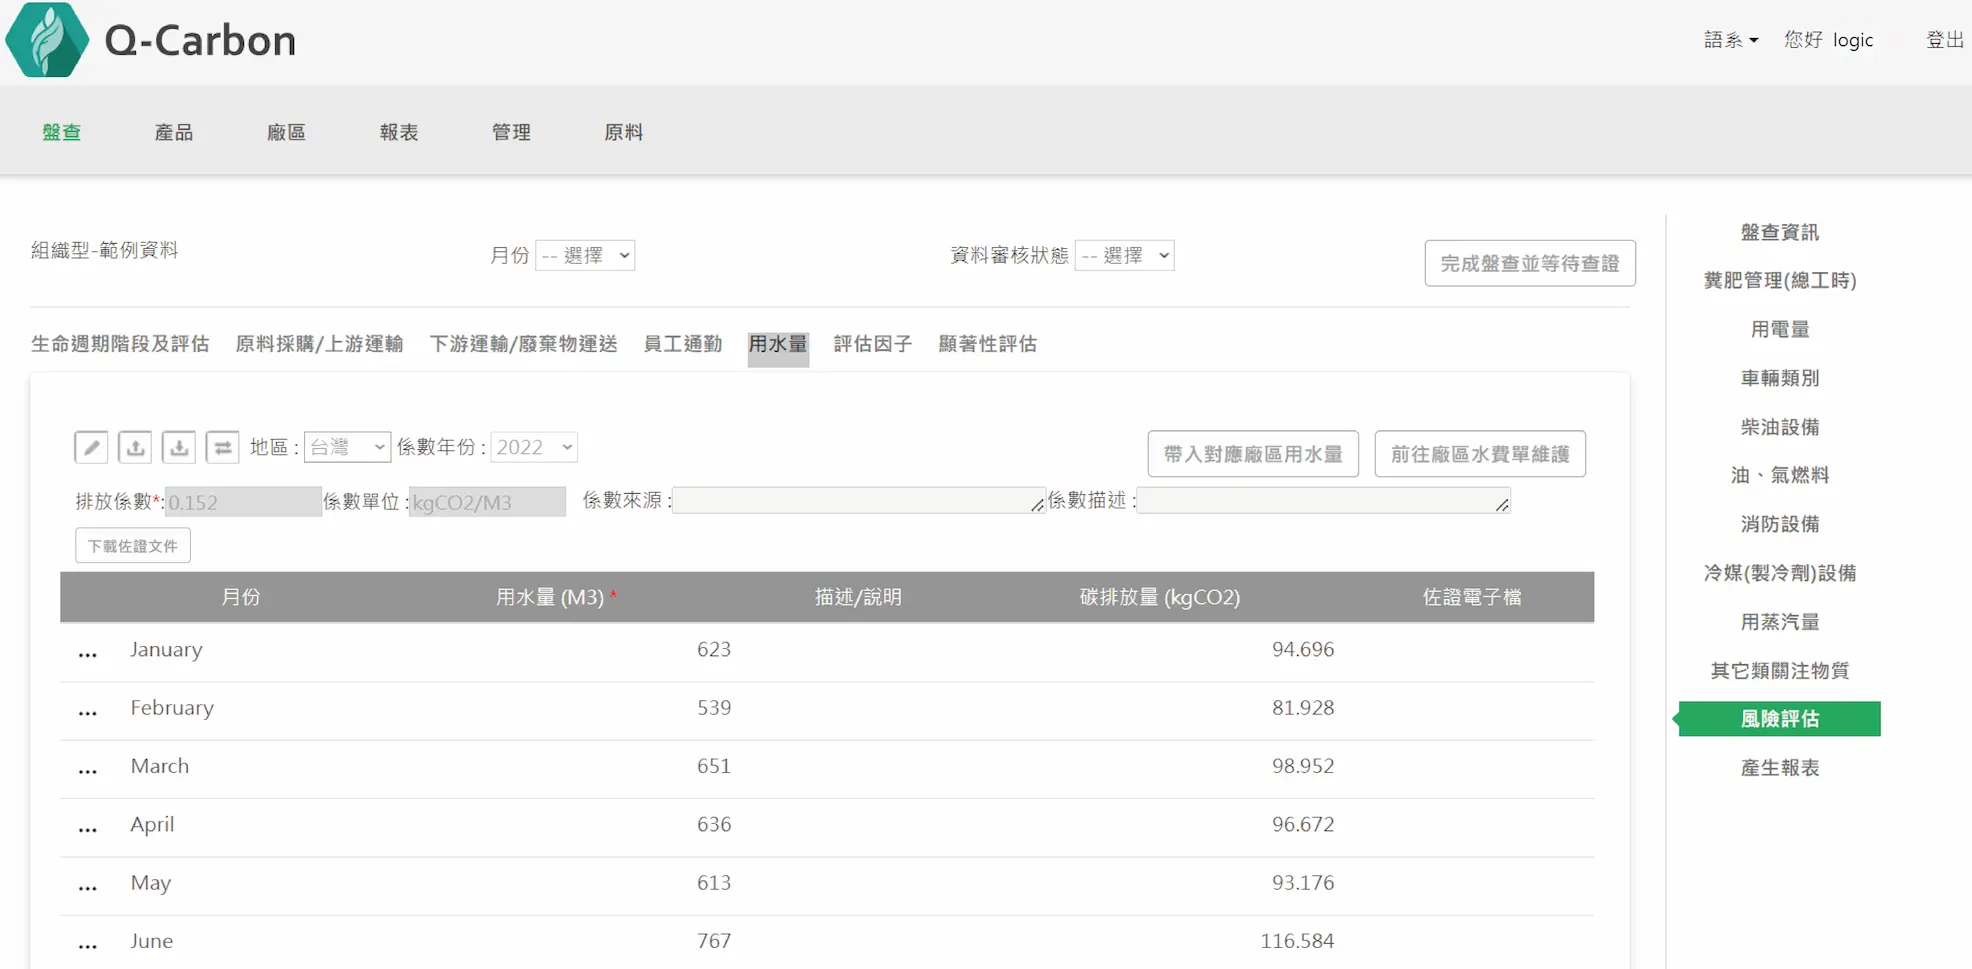
Task: Click the upload icon in toolbar
Action: (135, 447)
